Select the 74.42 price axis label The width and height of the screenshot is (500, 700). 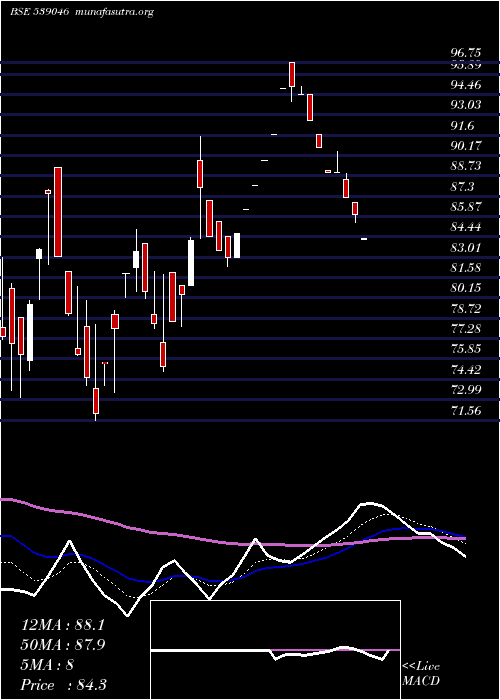point(466,370)
